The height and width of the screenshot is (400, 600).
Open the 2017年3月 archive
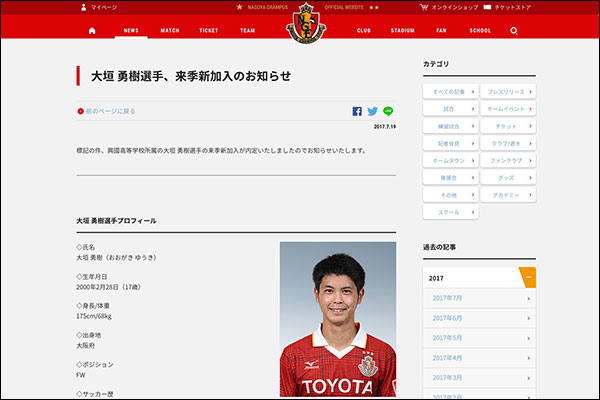479,378
